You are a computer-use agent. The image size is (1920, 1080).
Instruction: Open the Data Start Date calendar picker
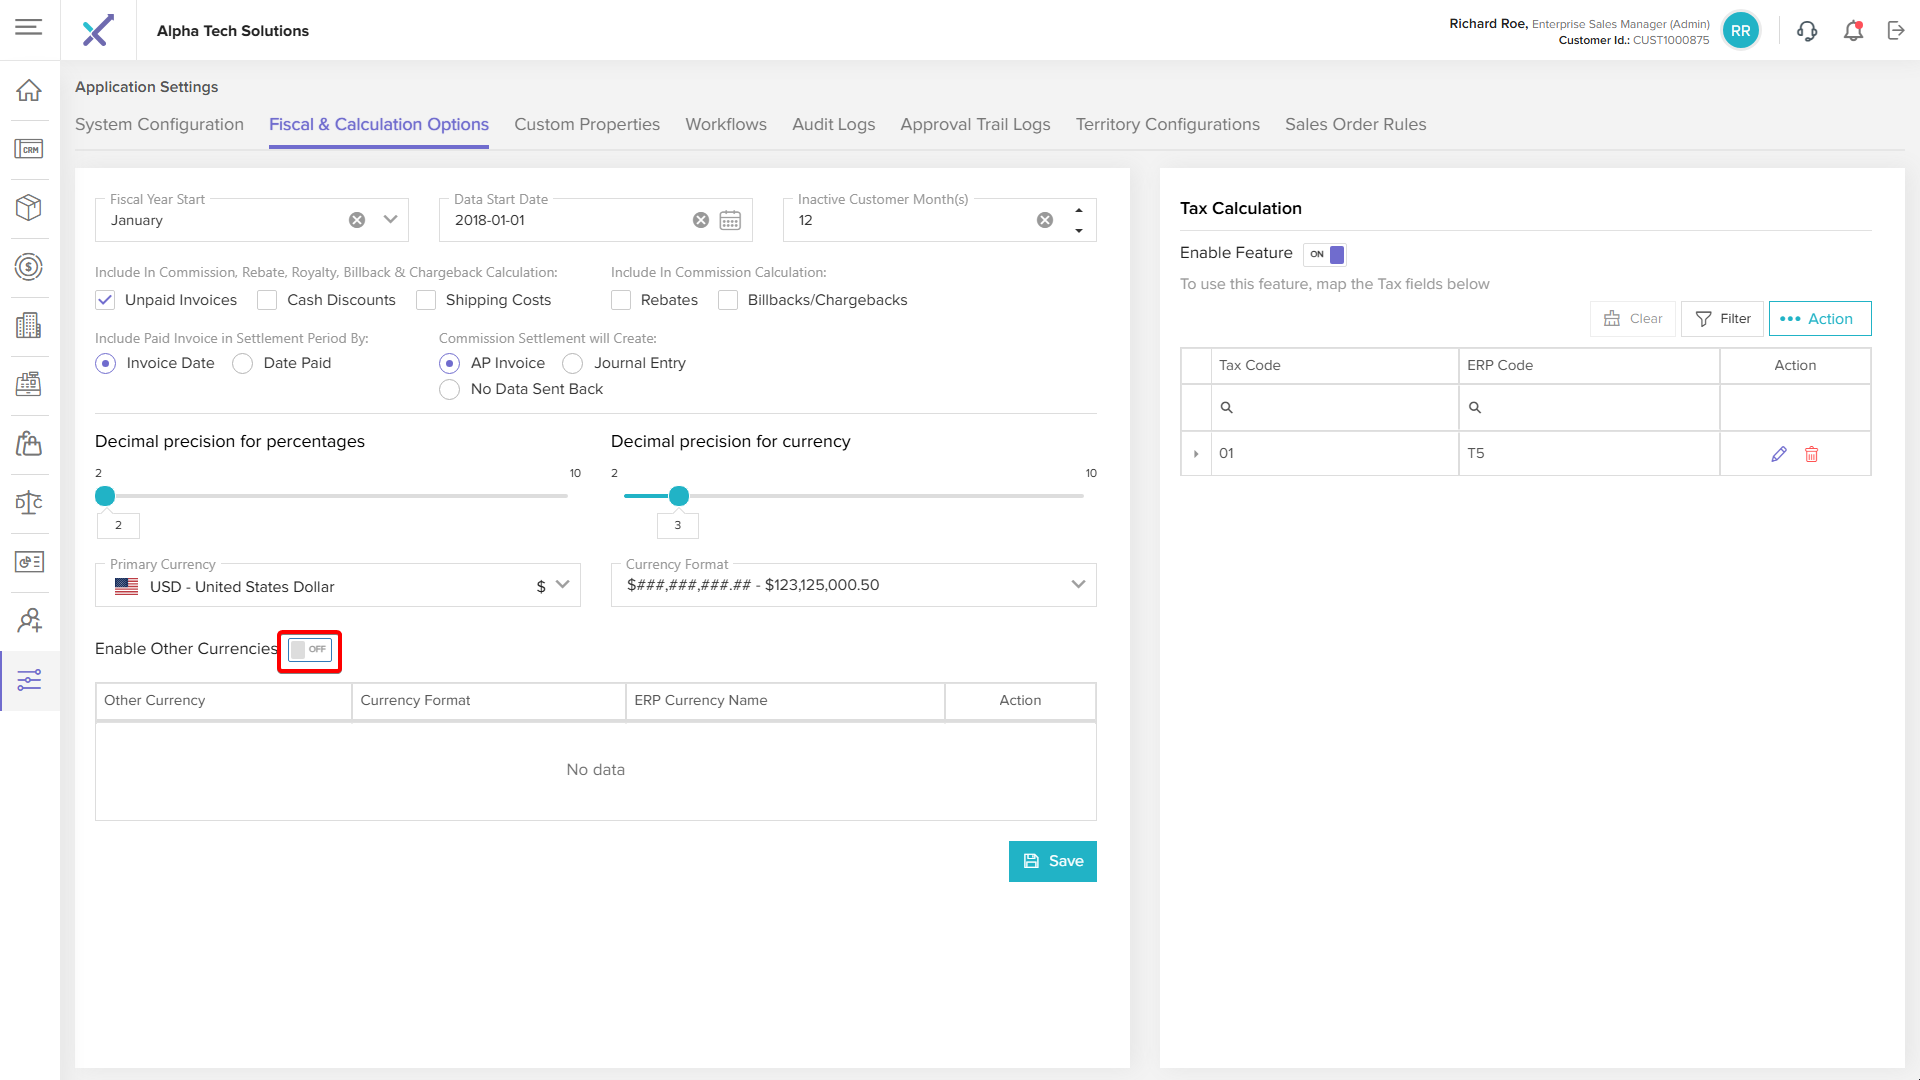[730, 220]
